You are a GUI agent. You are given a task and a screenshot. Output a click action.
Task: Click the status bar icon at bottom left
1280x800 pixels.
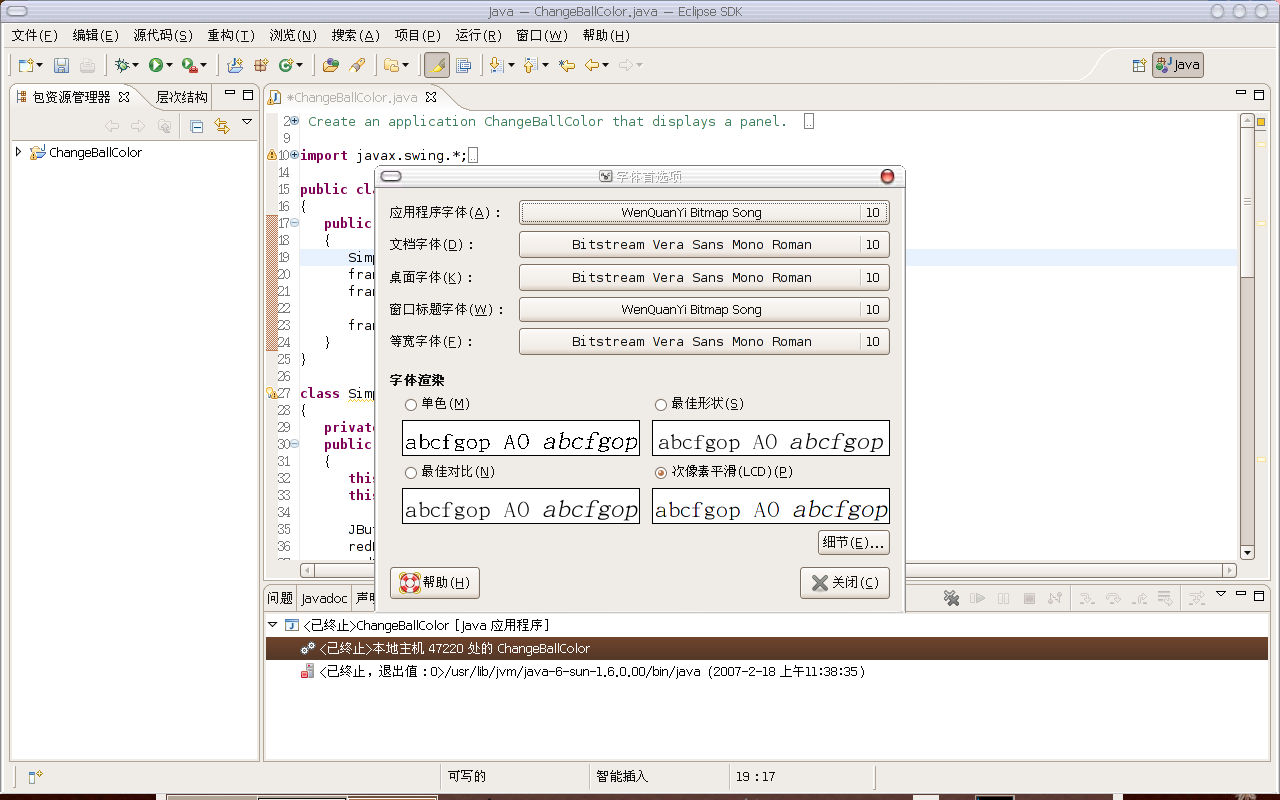35,776
